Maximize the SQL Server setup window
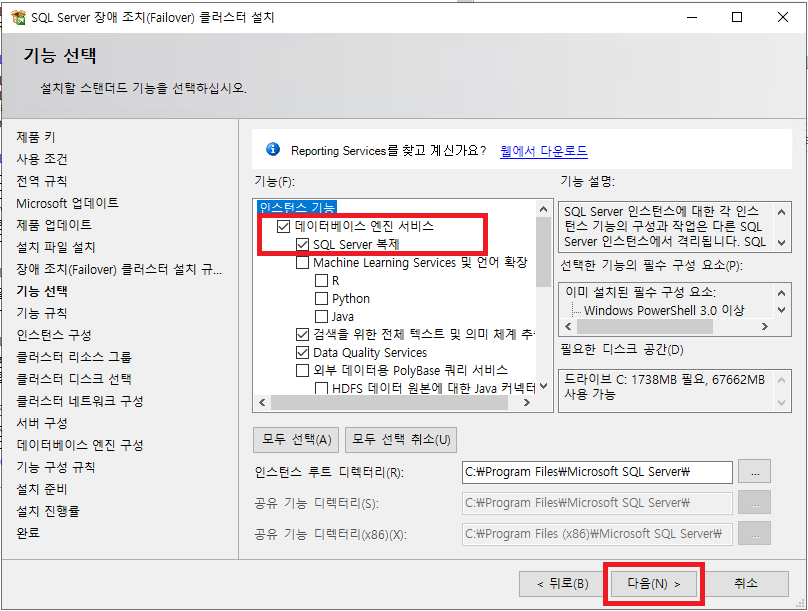 [x=737, y=18]
